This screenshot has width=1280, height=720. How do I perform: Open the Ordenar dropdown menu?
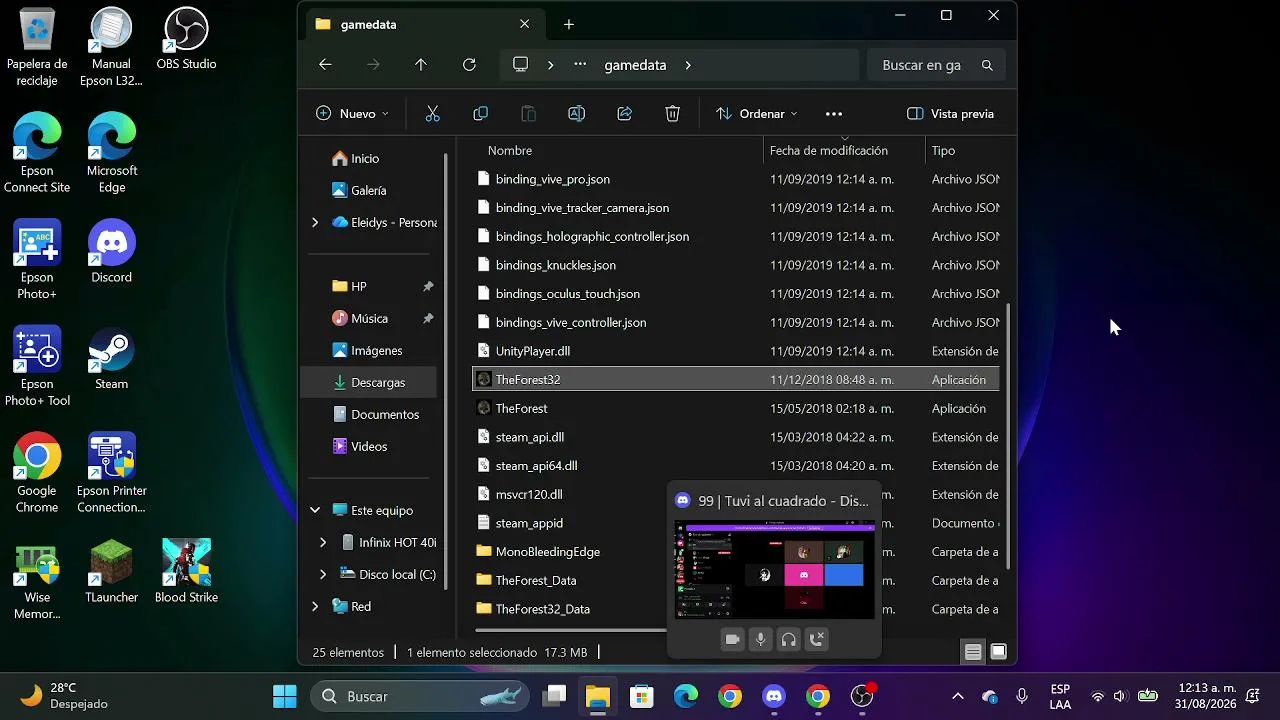757,114
